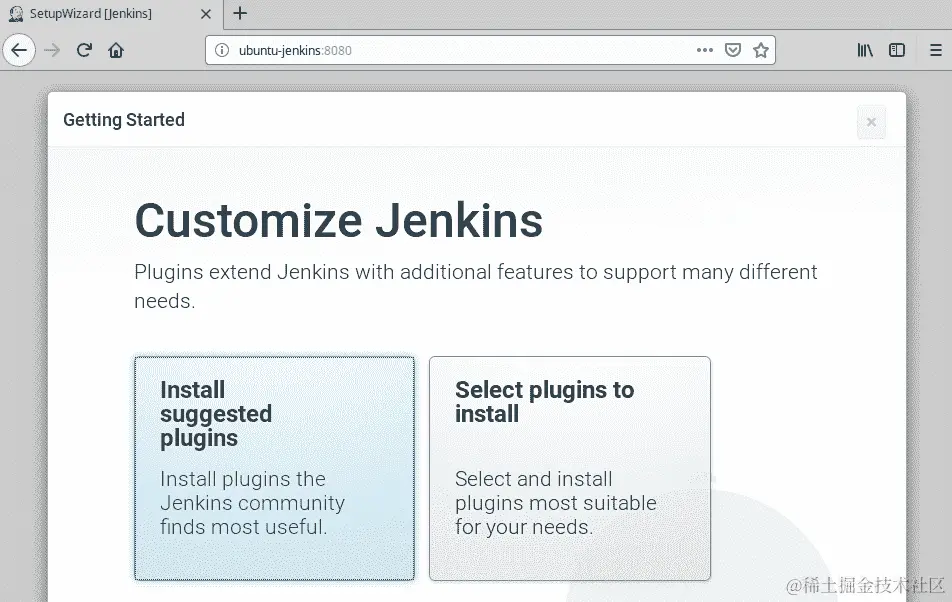Choose Select plugins to install option
The width and height of the screenshot is (952, 602).
[570, 468]
